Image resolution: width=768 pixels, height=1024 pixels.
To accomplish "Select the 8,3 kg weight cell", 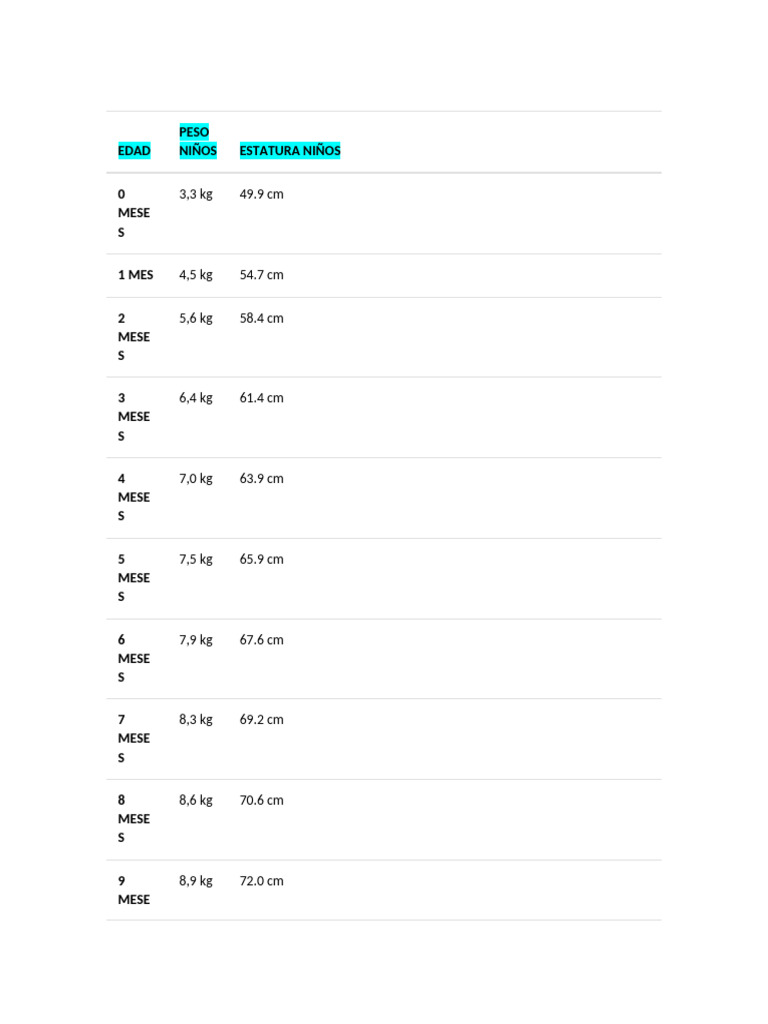I will tap(196, 720).
